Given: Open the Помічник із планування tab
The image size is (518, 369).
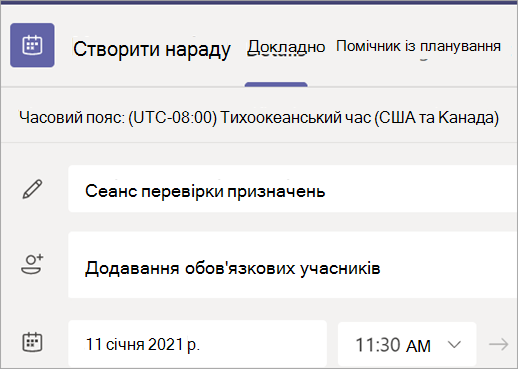Looking at the screenshot, I should tap(418, 46).
